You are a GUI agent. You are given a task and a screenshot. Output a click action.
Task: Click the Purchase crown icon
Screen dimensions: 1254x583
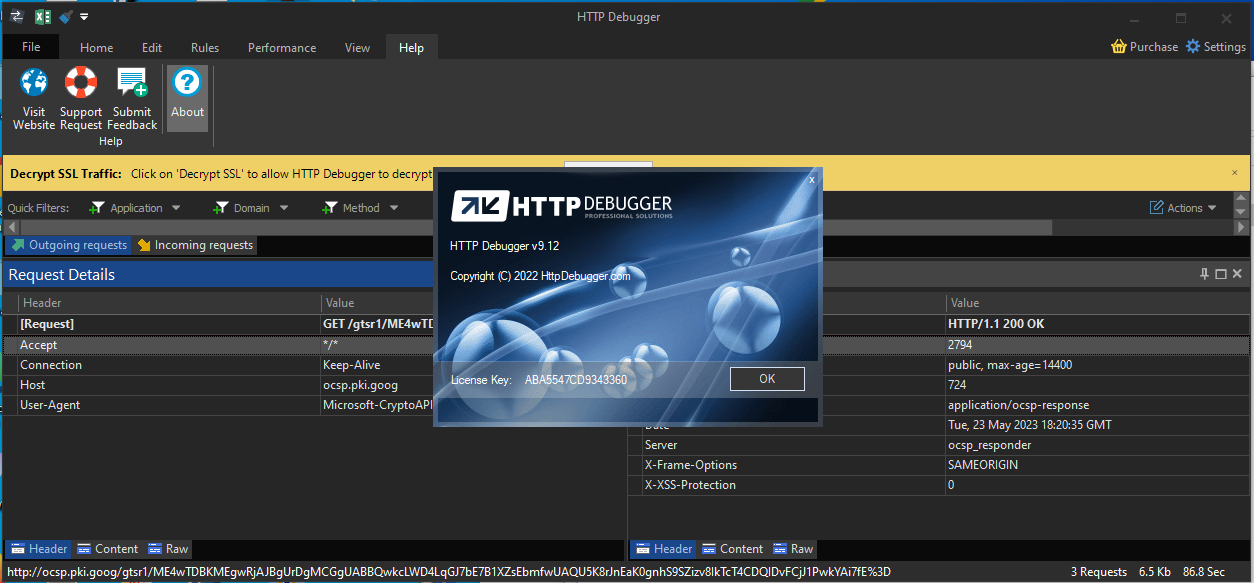(x=1119, y=47)
